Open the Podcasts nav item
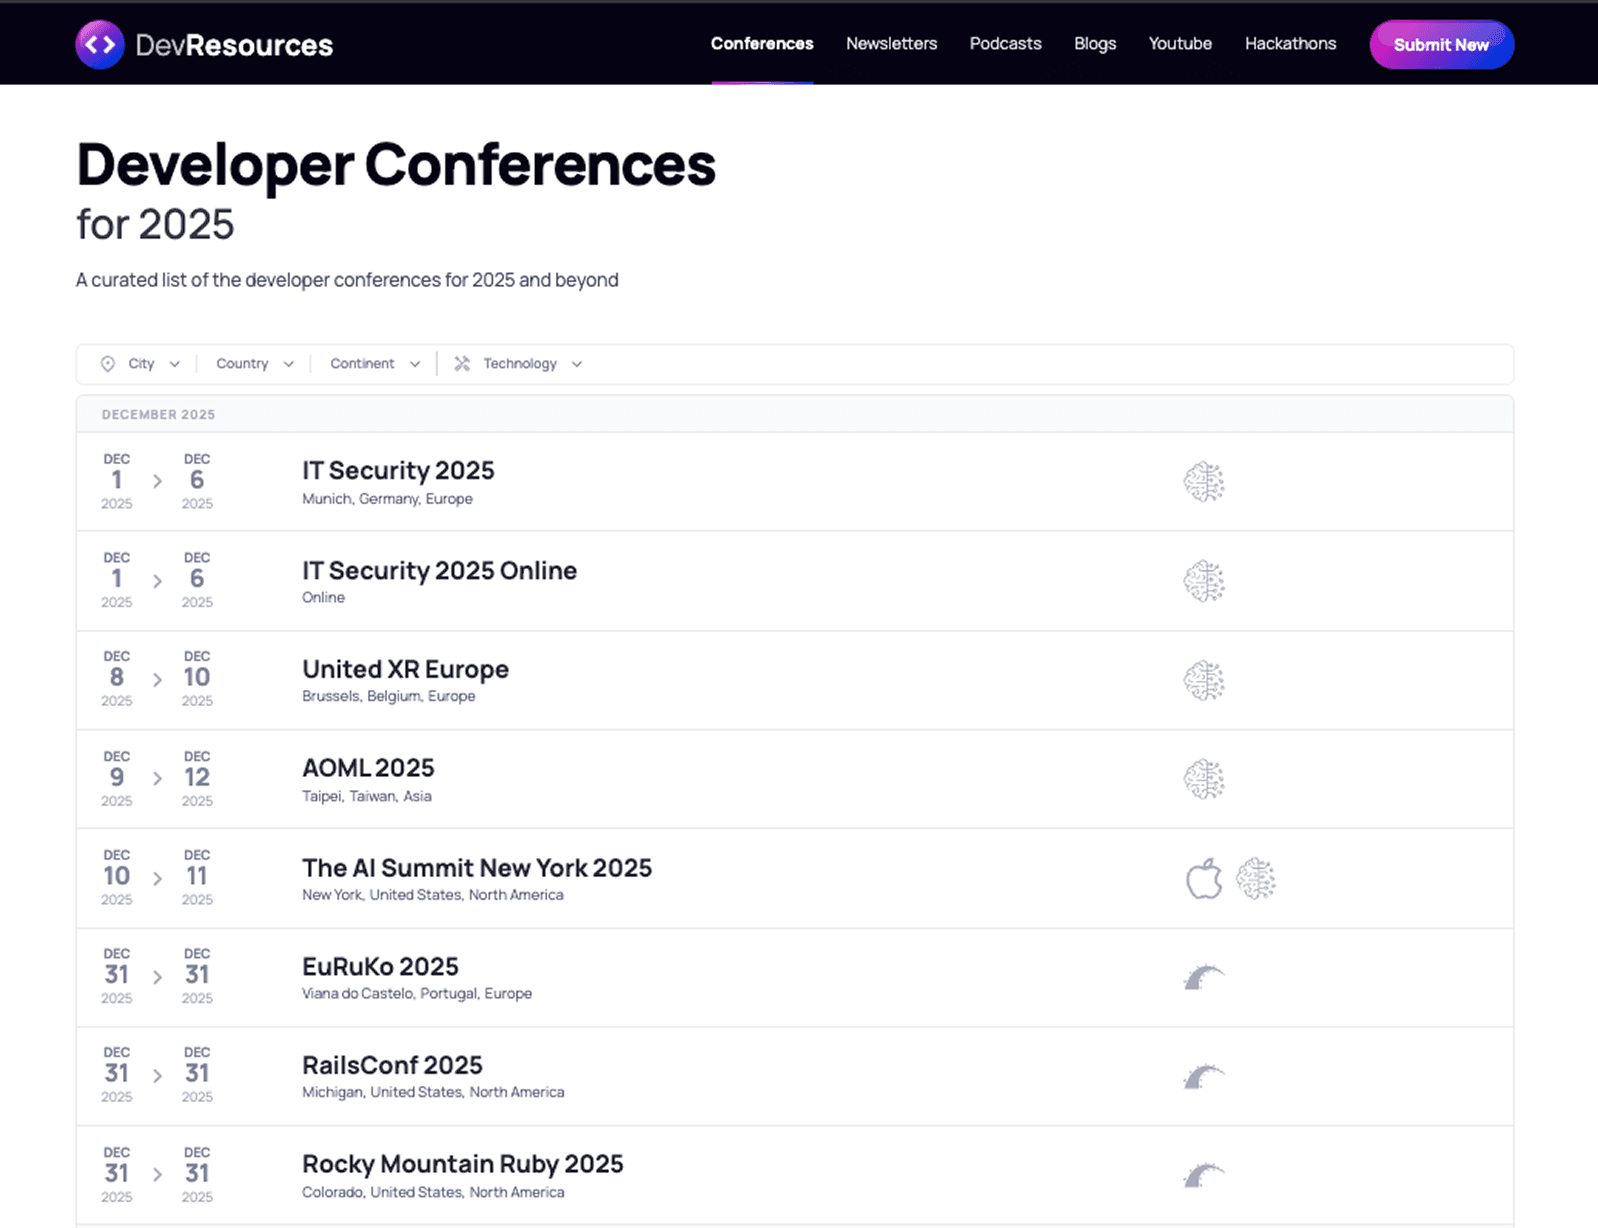 pos(1005,44)
